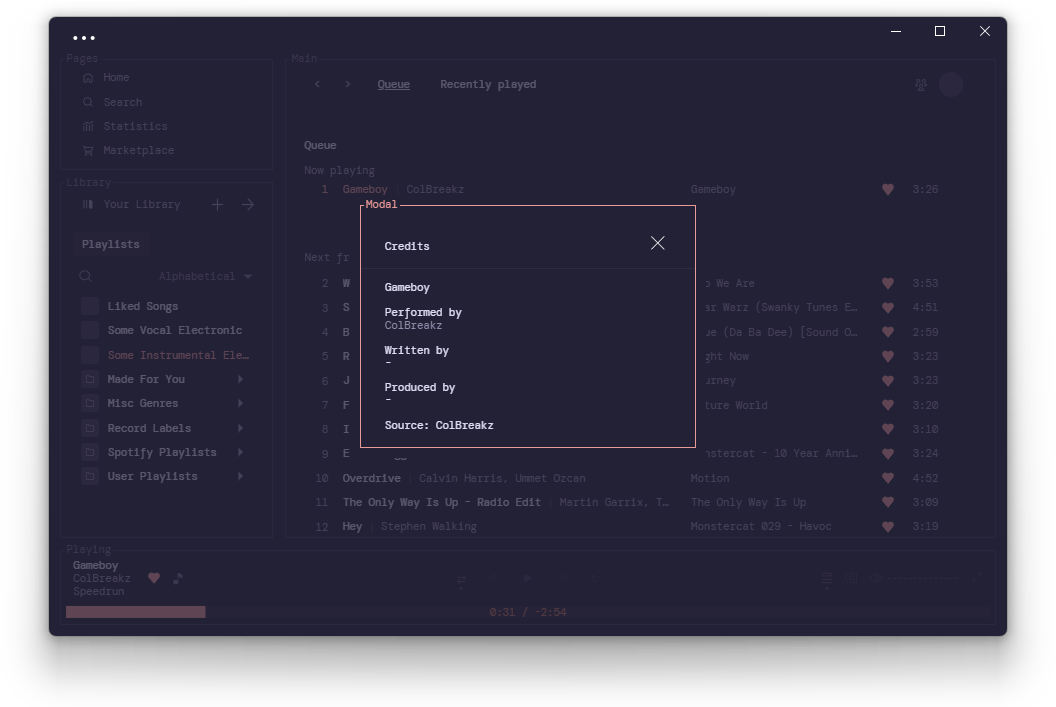
Task: Click the plus icon next to Your Library
Action: (x=217, y=204)
